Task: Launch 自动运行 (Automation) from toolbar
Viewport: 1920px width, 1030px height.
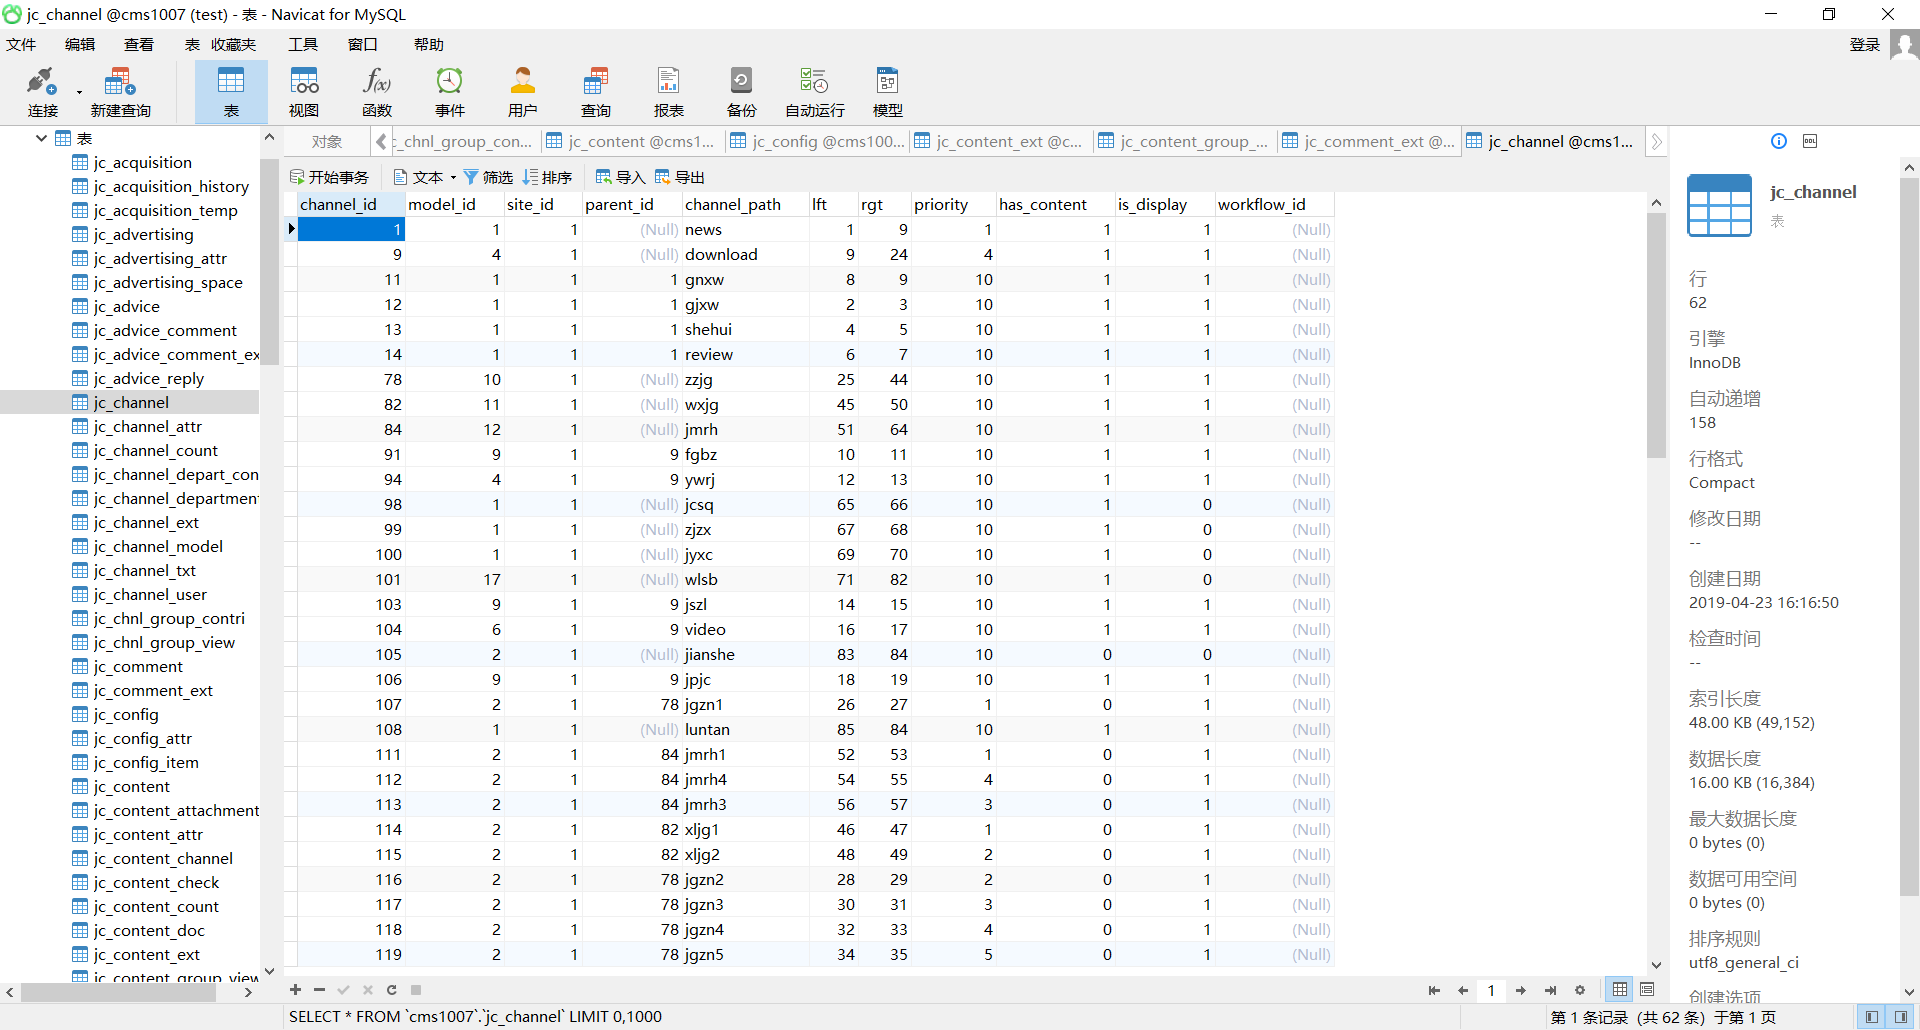Action: tap(814, 92)
